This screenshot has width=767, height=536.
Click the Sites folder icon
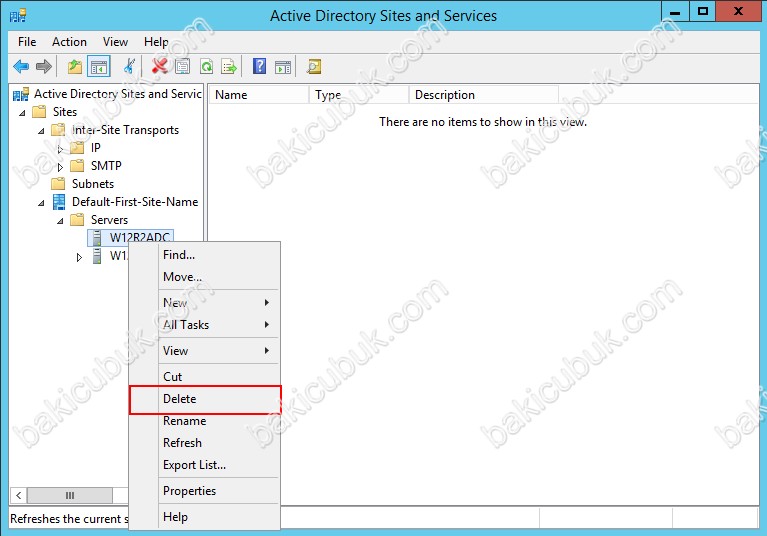[x=39, y=112]
